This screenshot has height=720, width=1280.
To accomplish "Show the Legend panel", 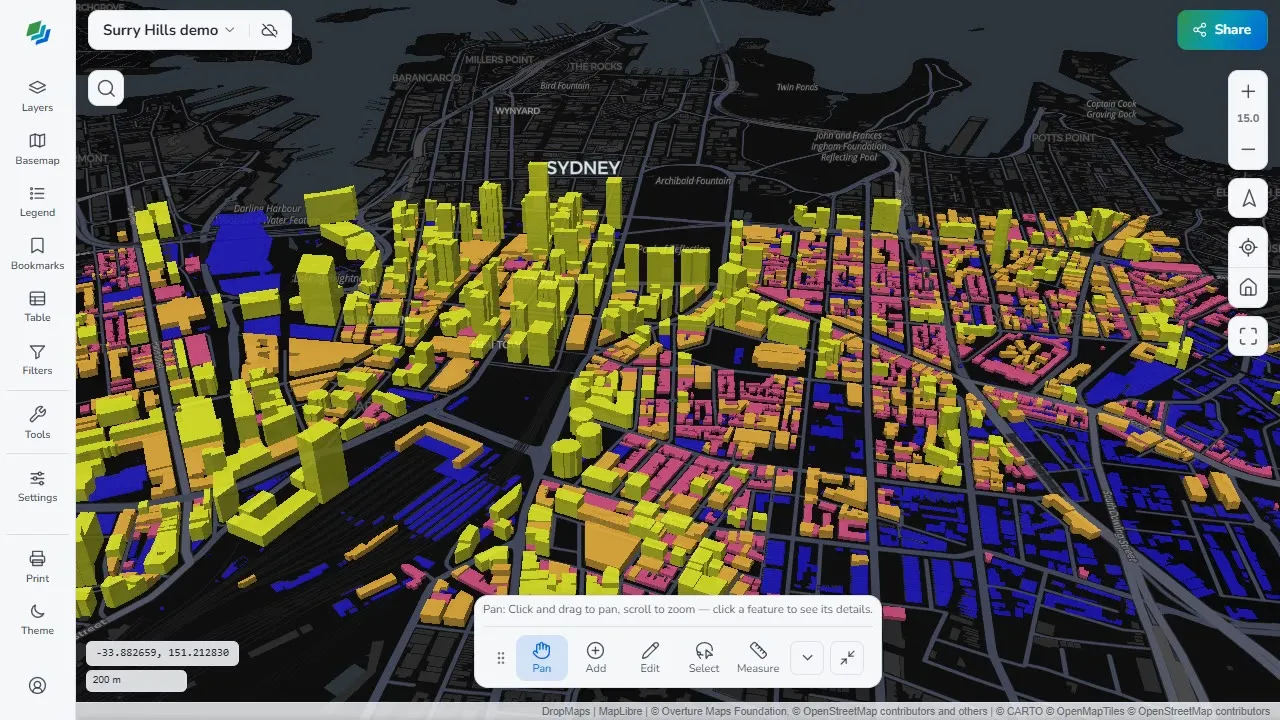I will click(x=37, y=201).
